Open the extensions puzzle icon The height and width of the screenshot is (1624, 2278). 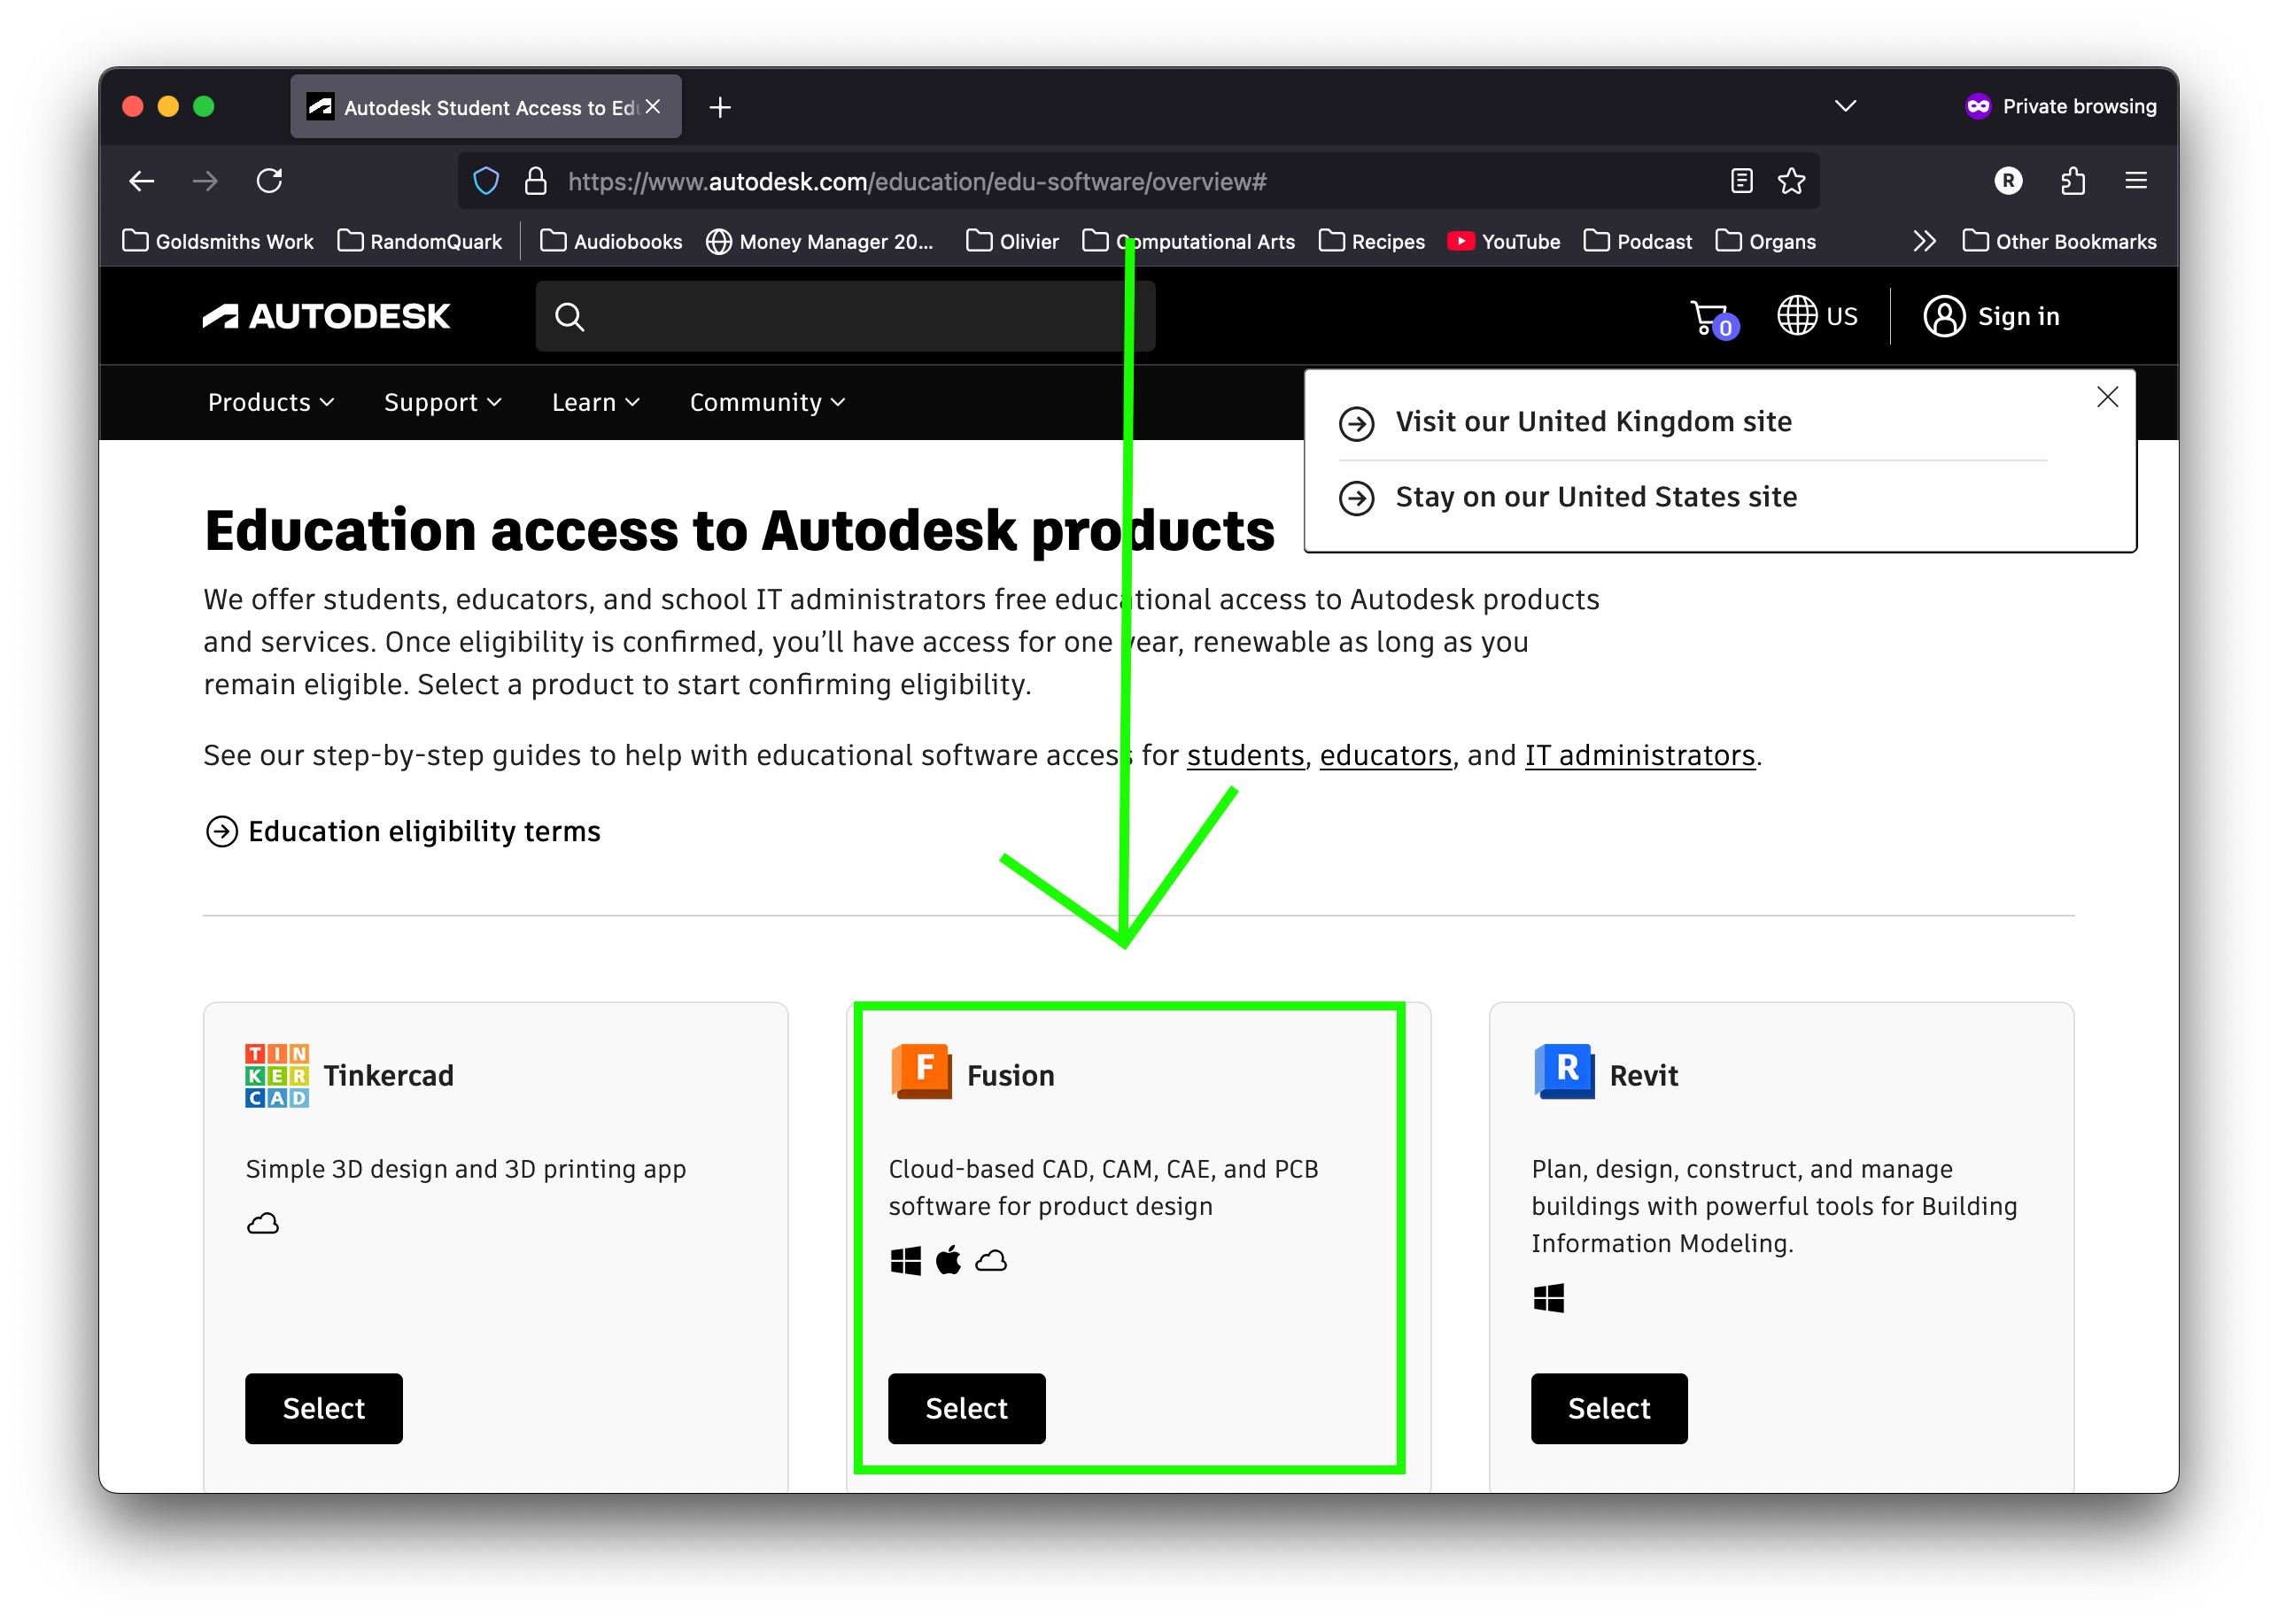[2073, 181]
